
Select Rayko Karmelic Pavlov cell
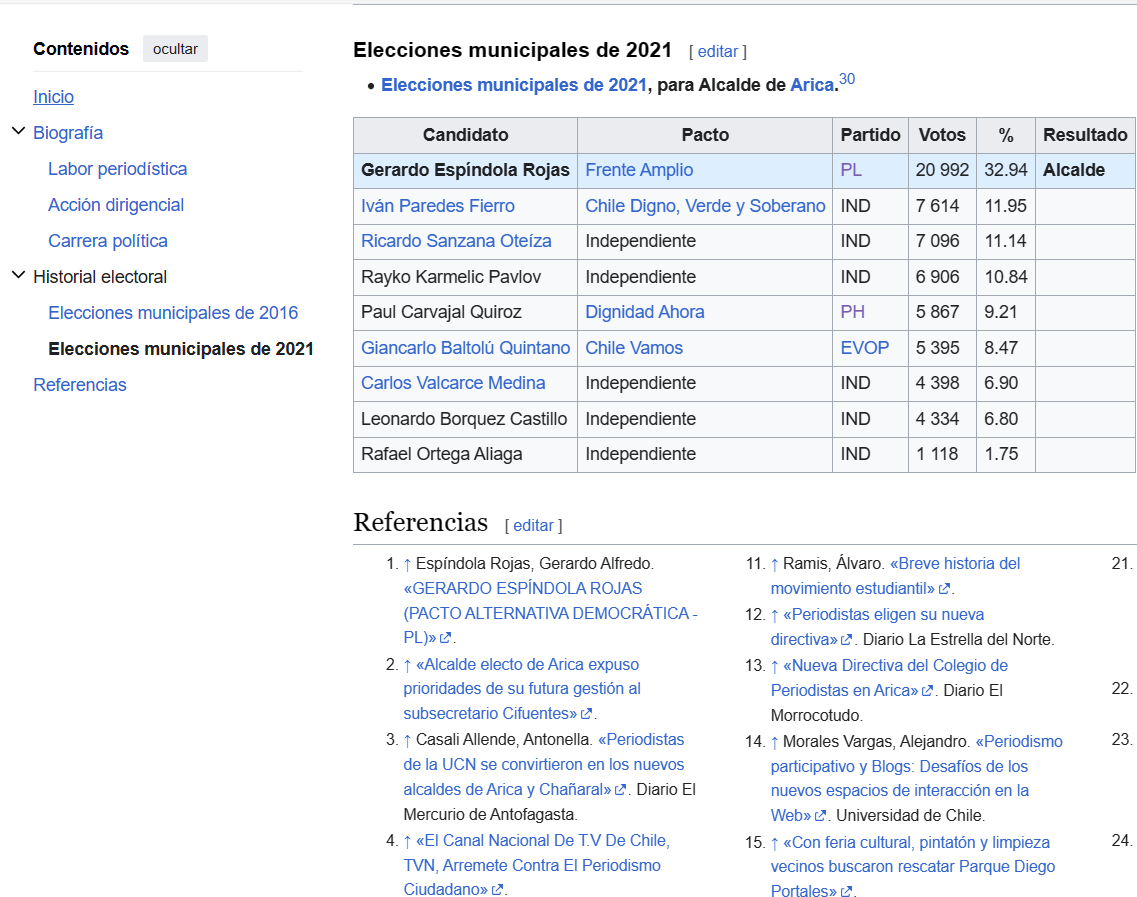[466, 277]
